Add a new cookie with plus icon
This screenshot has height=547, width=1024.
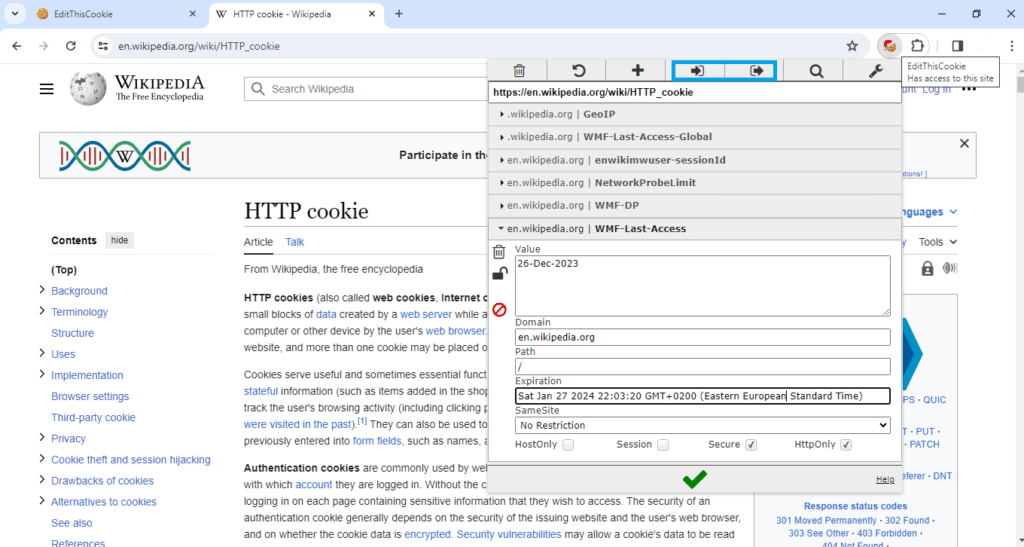pos(637,70)
